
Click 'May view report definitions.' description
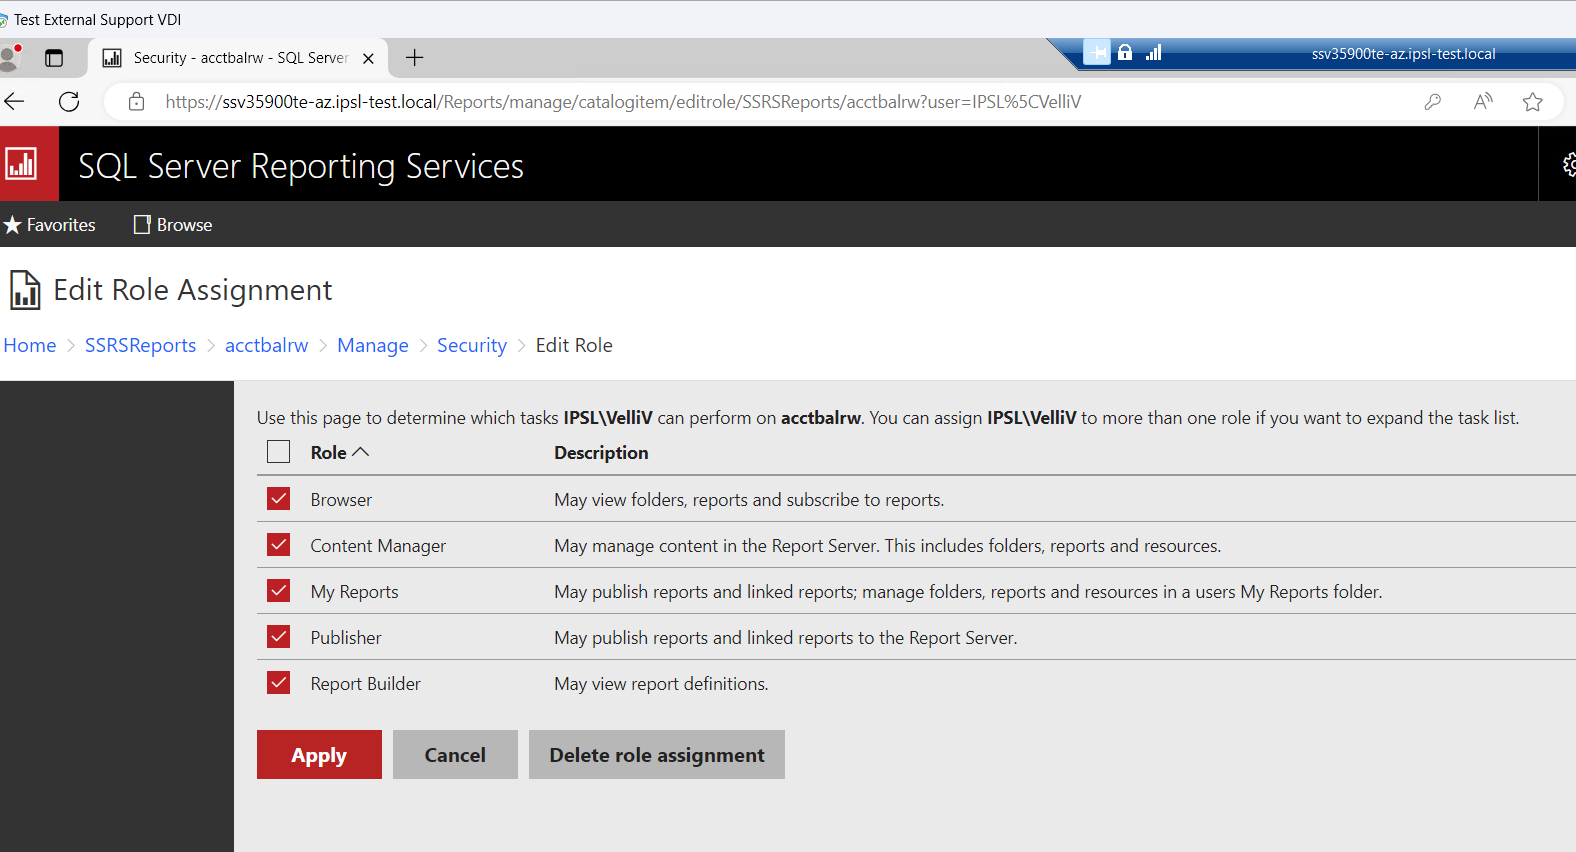click(x=661, y=683)
